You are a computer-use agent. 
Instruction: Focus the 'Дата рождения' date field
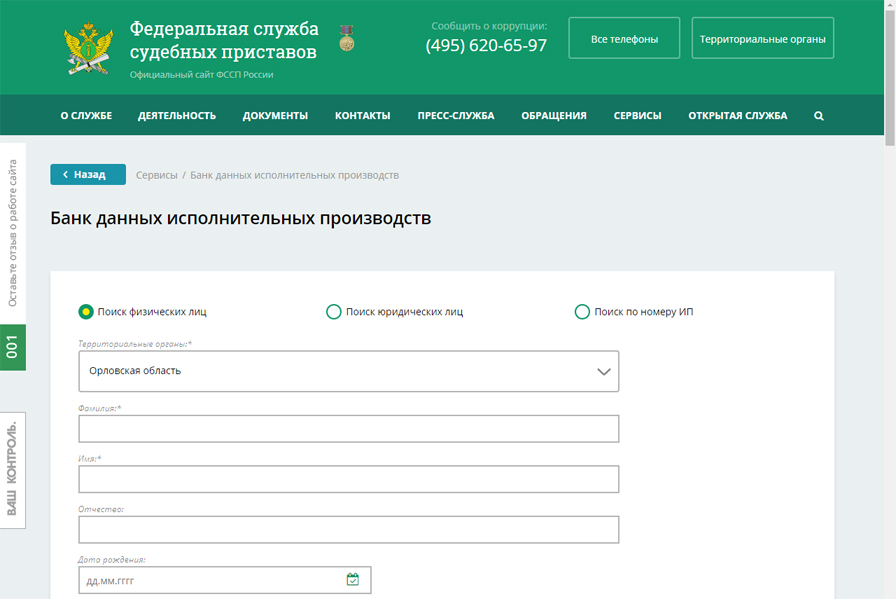coord(225,580)
